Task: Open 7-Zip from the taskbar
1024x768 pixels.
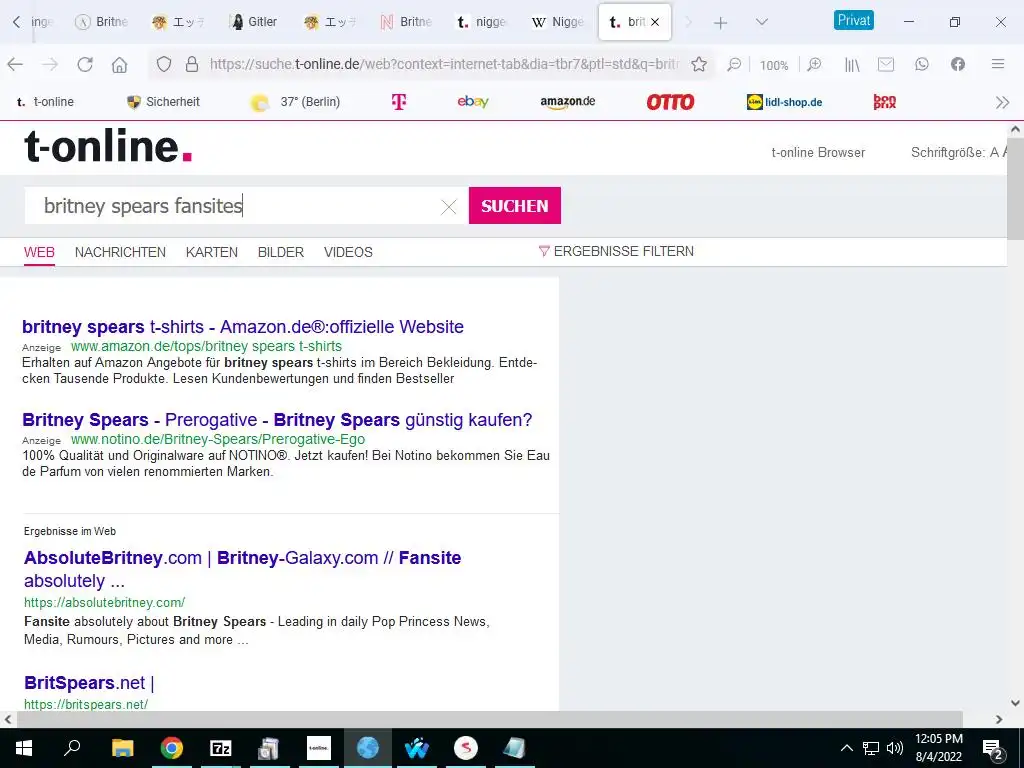Action: [x=221, y=748]
